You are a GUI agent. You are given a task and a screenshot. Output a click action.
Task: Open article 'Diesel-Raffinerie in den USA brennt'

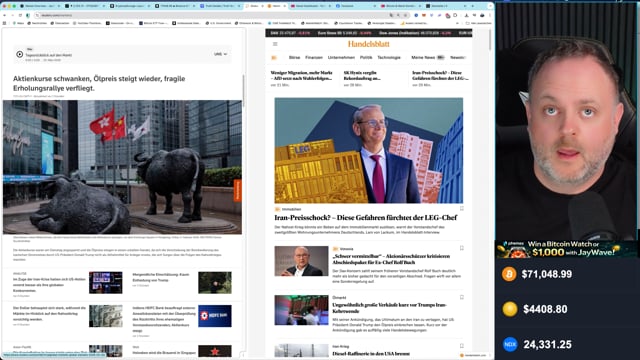pos(371,353)
